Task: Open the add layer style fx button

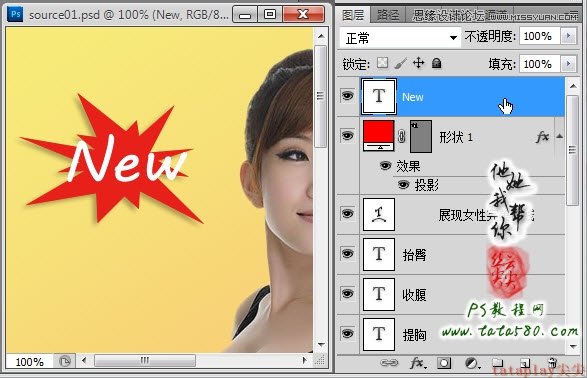Action: pyautogui.click(x=418, y=363)
